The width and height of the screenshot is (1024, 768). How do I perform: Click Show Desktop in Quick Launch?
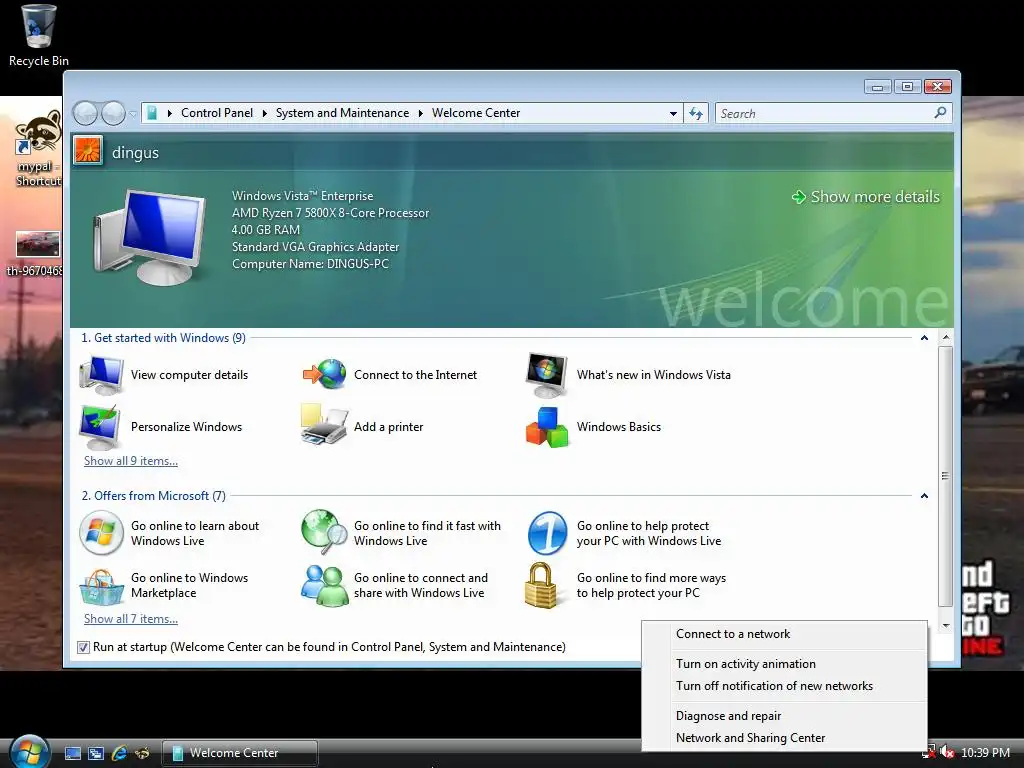[73, 753]
